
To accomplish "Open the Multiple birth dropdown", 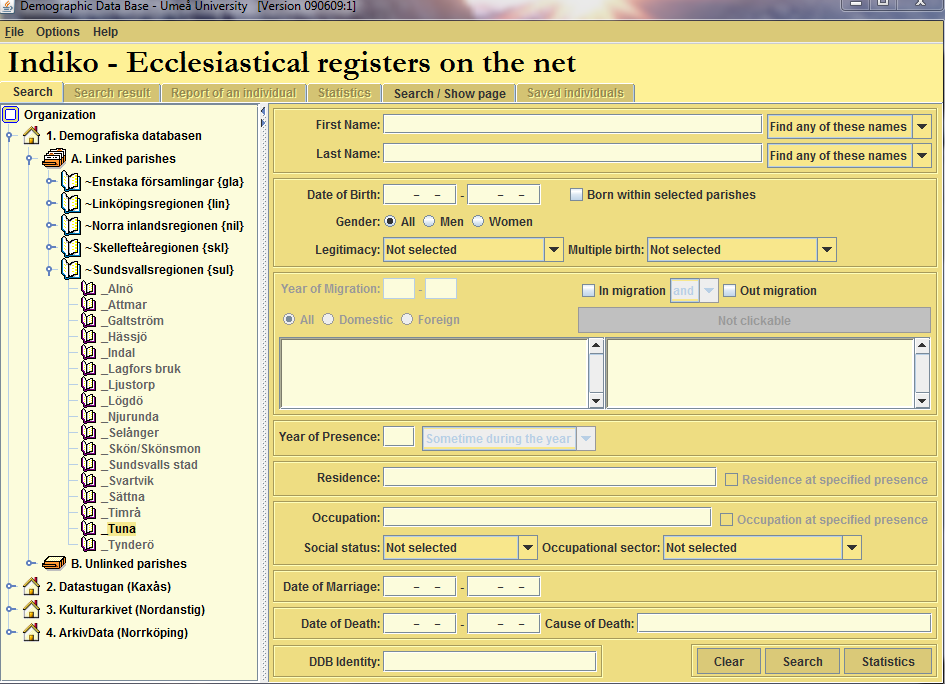I will pyautogui.click(x=826, y=249).
